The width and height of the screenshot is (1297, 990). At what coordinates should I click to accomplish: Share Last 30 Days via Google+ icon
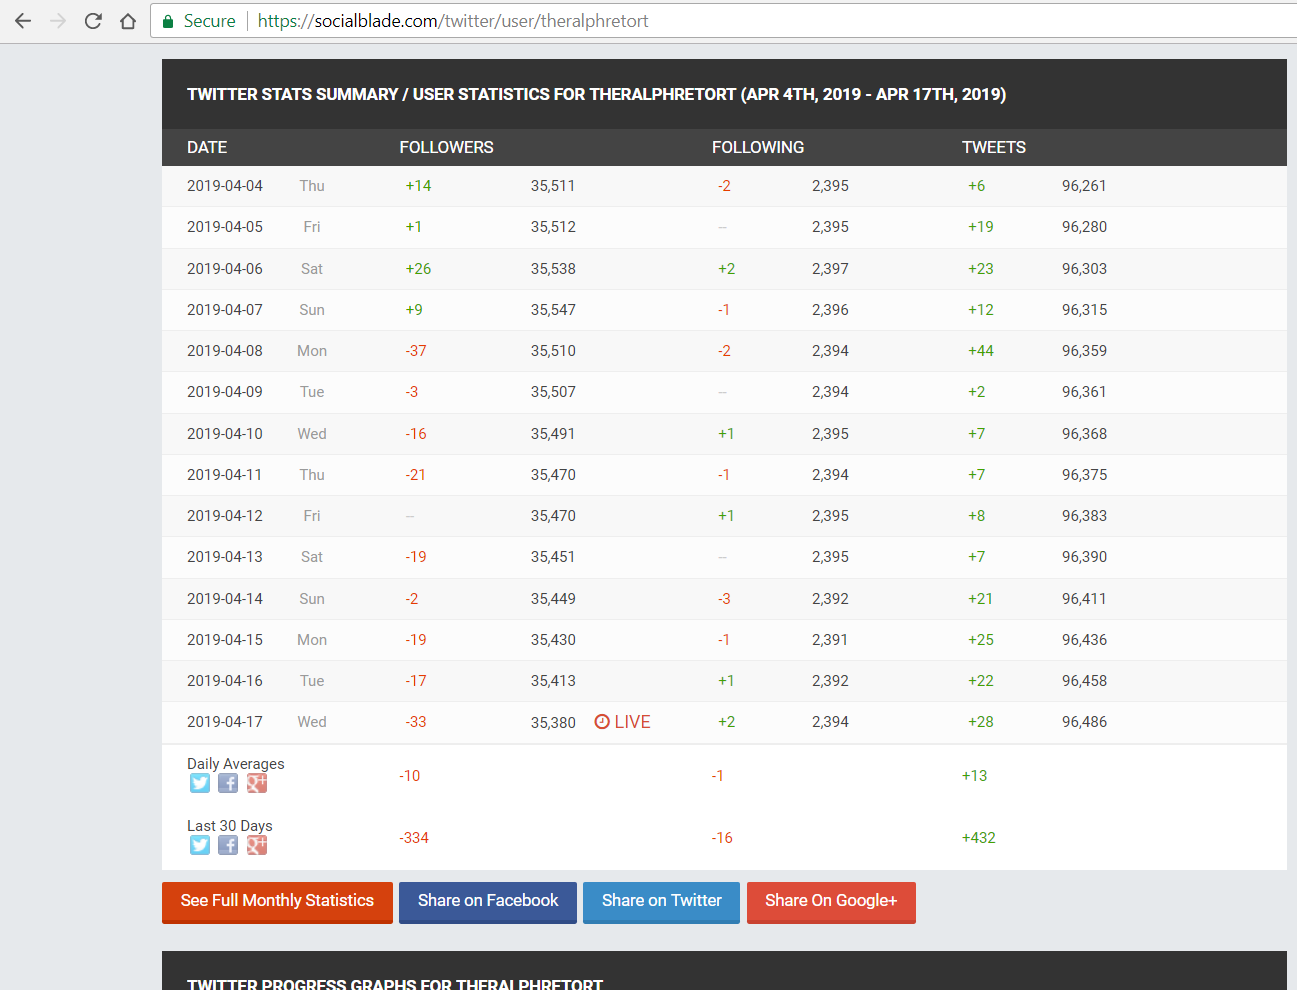tap(257, 845)
